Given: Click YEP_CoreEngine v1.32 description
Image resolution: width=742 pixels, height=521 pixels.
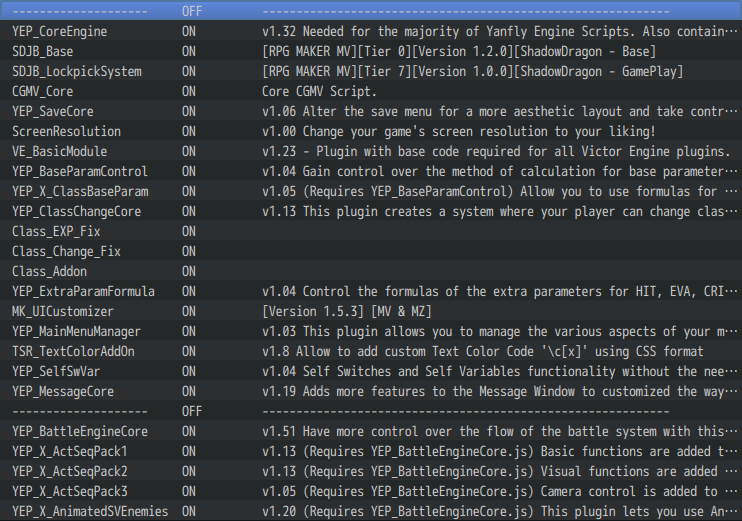Looking at the screenshot, I should [x=500, y=31].
